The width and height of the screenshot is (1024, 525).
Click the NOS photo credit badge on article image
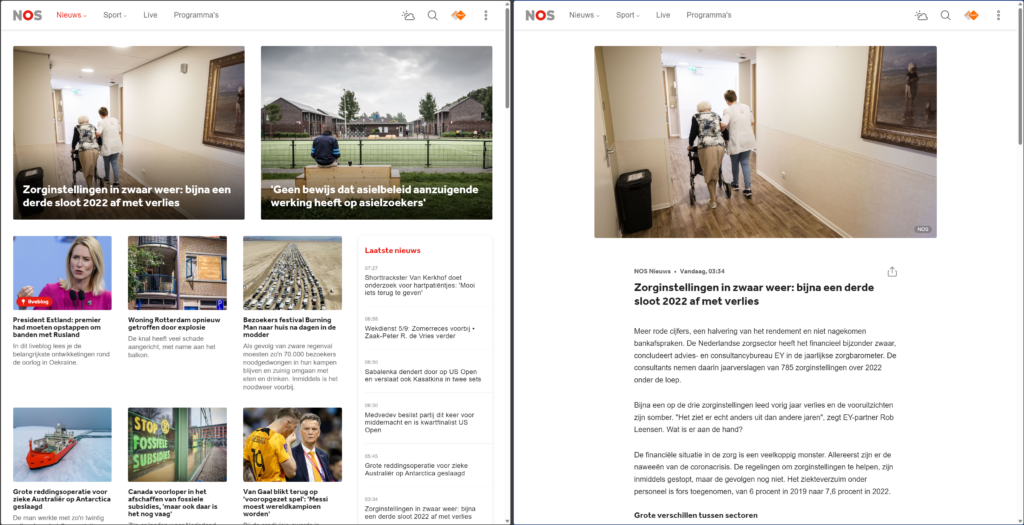[x=922, y=229]
